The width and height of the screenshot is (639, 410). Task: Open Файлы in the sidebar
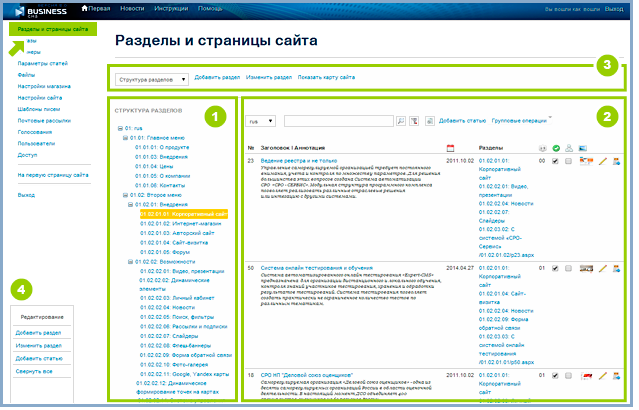(x=26, y=75)
